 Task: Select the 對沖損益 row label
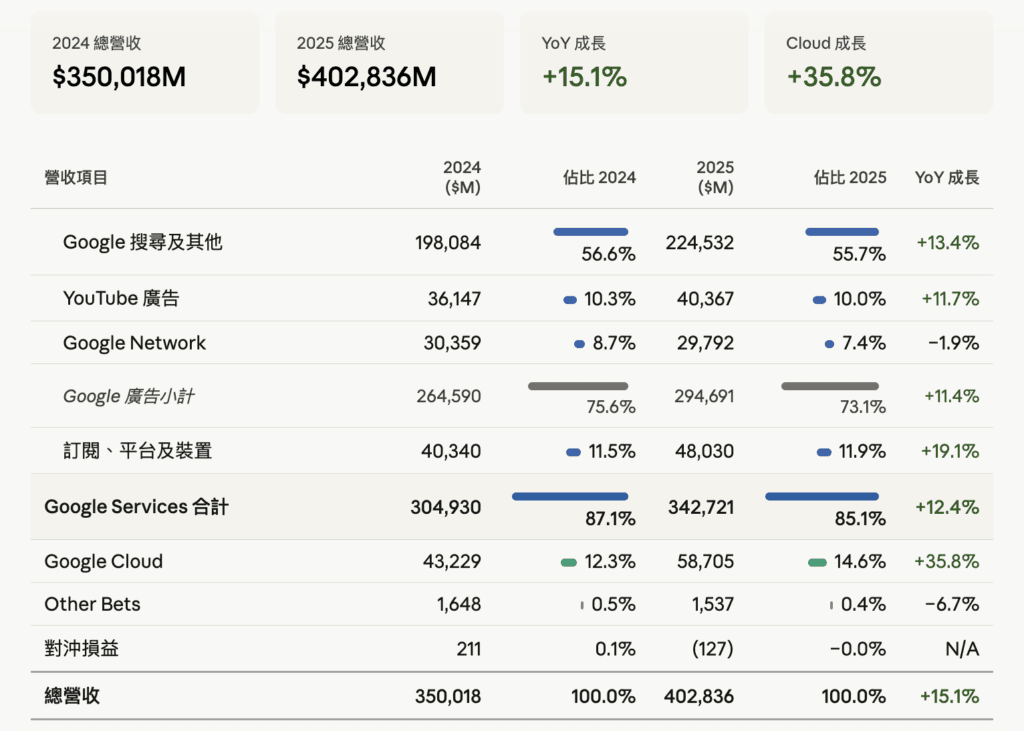(x=82, y=649)
